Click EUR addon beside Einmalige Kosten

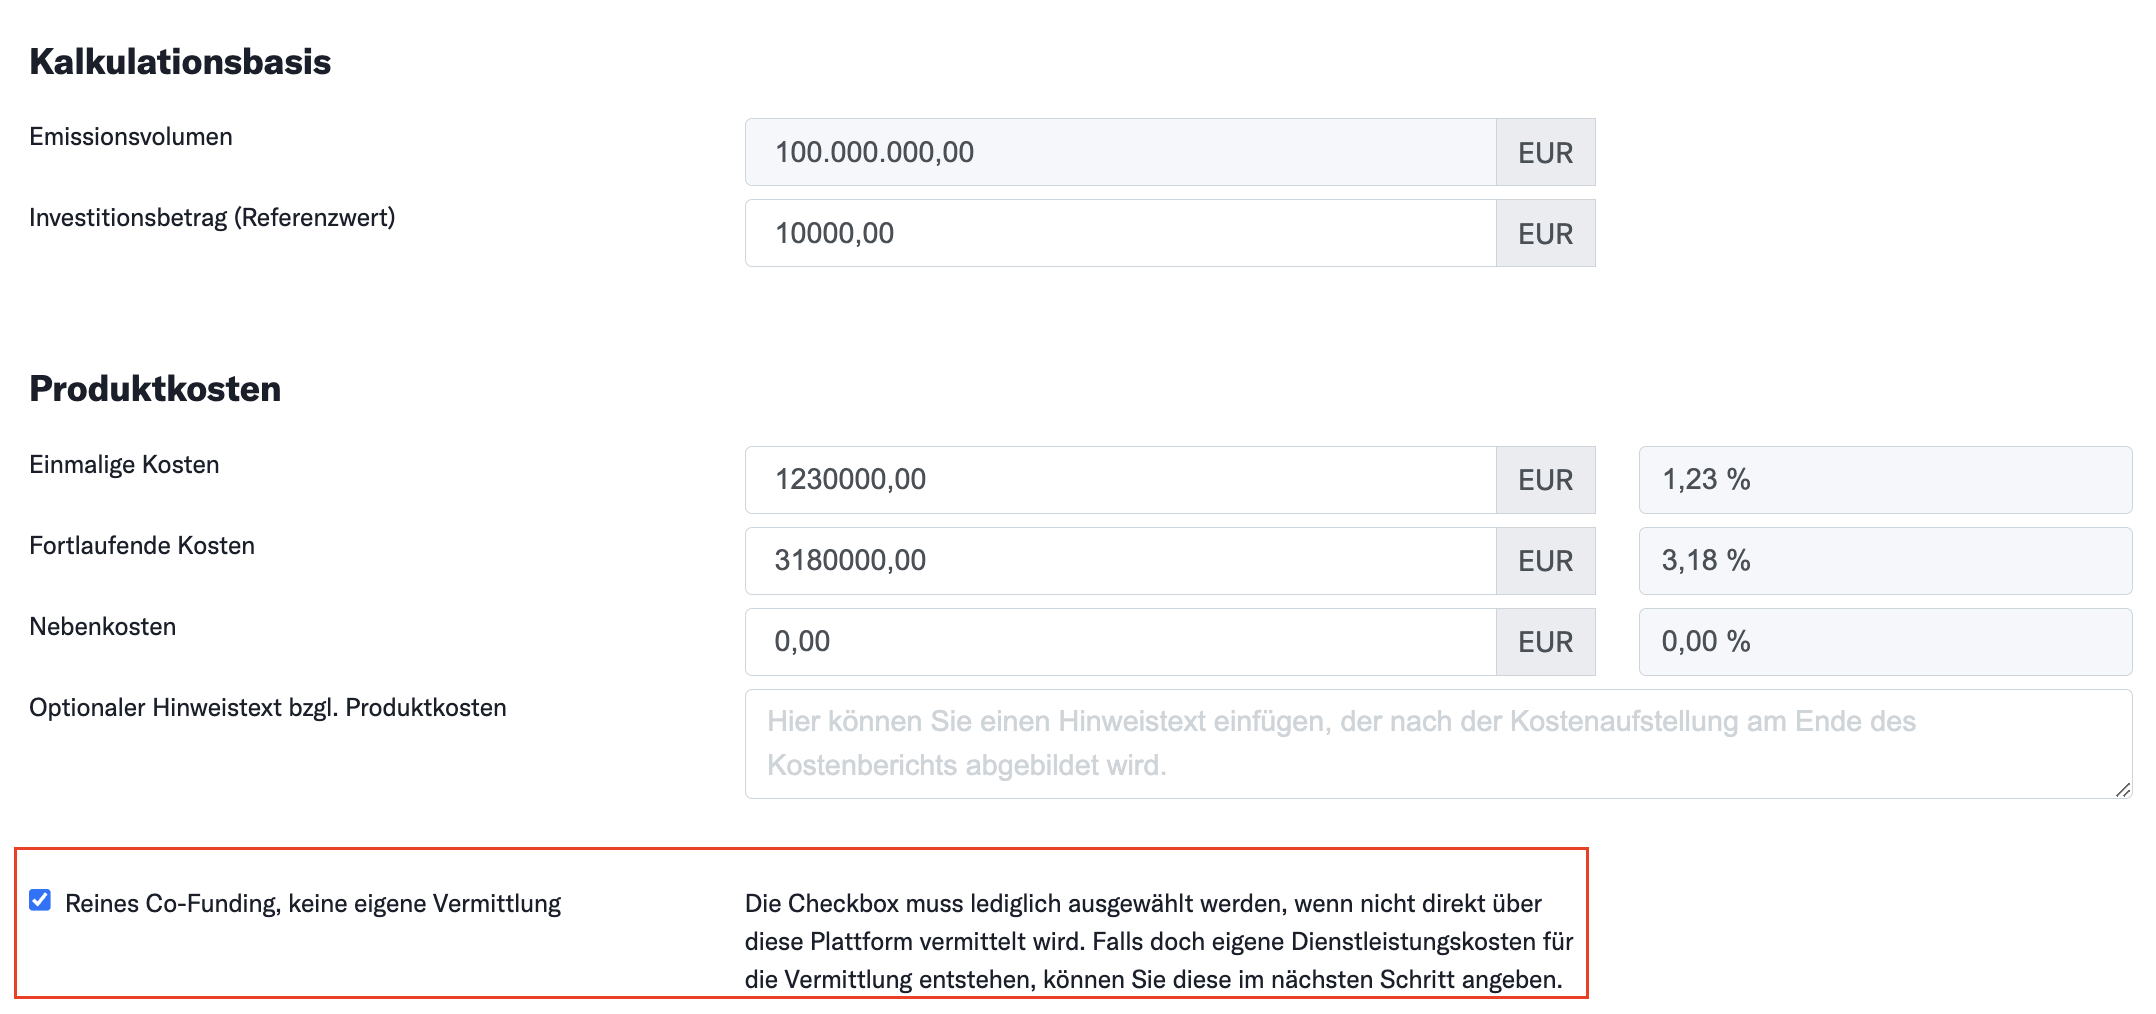1545,480
